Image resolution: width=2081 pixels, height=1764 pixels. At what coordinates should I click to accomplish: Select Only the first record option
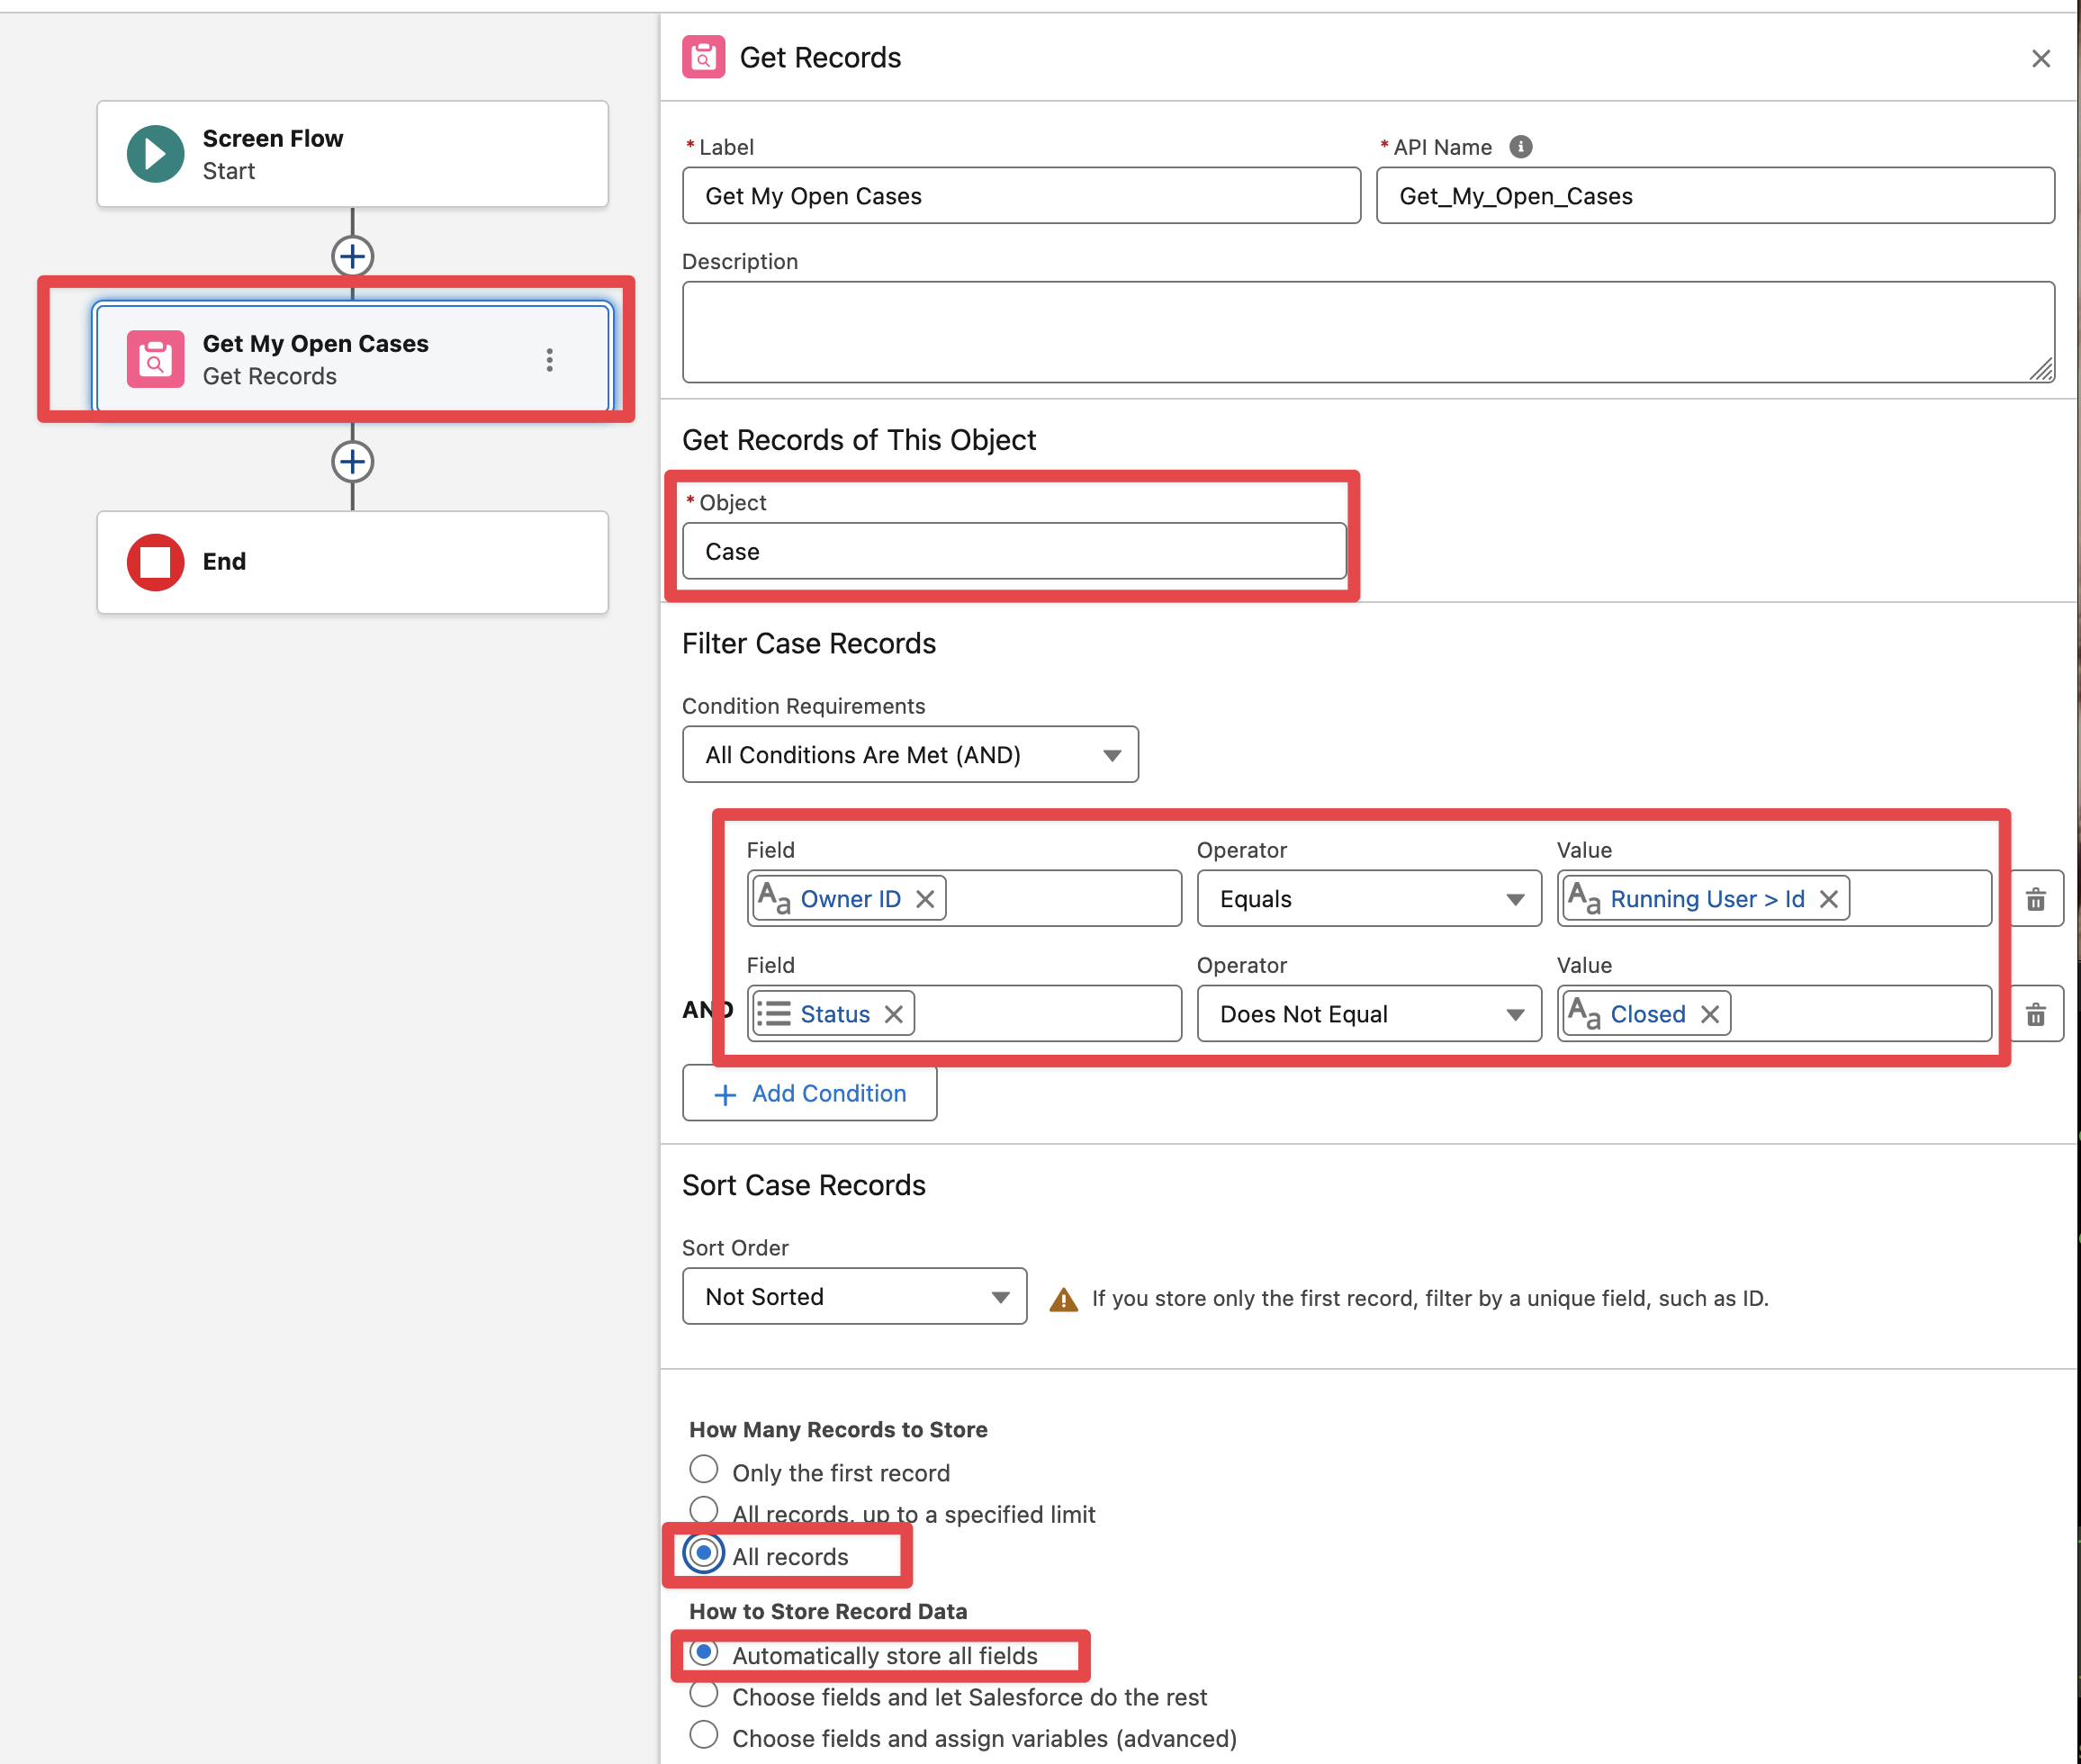point(704,1469)
